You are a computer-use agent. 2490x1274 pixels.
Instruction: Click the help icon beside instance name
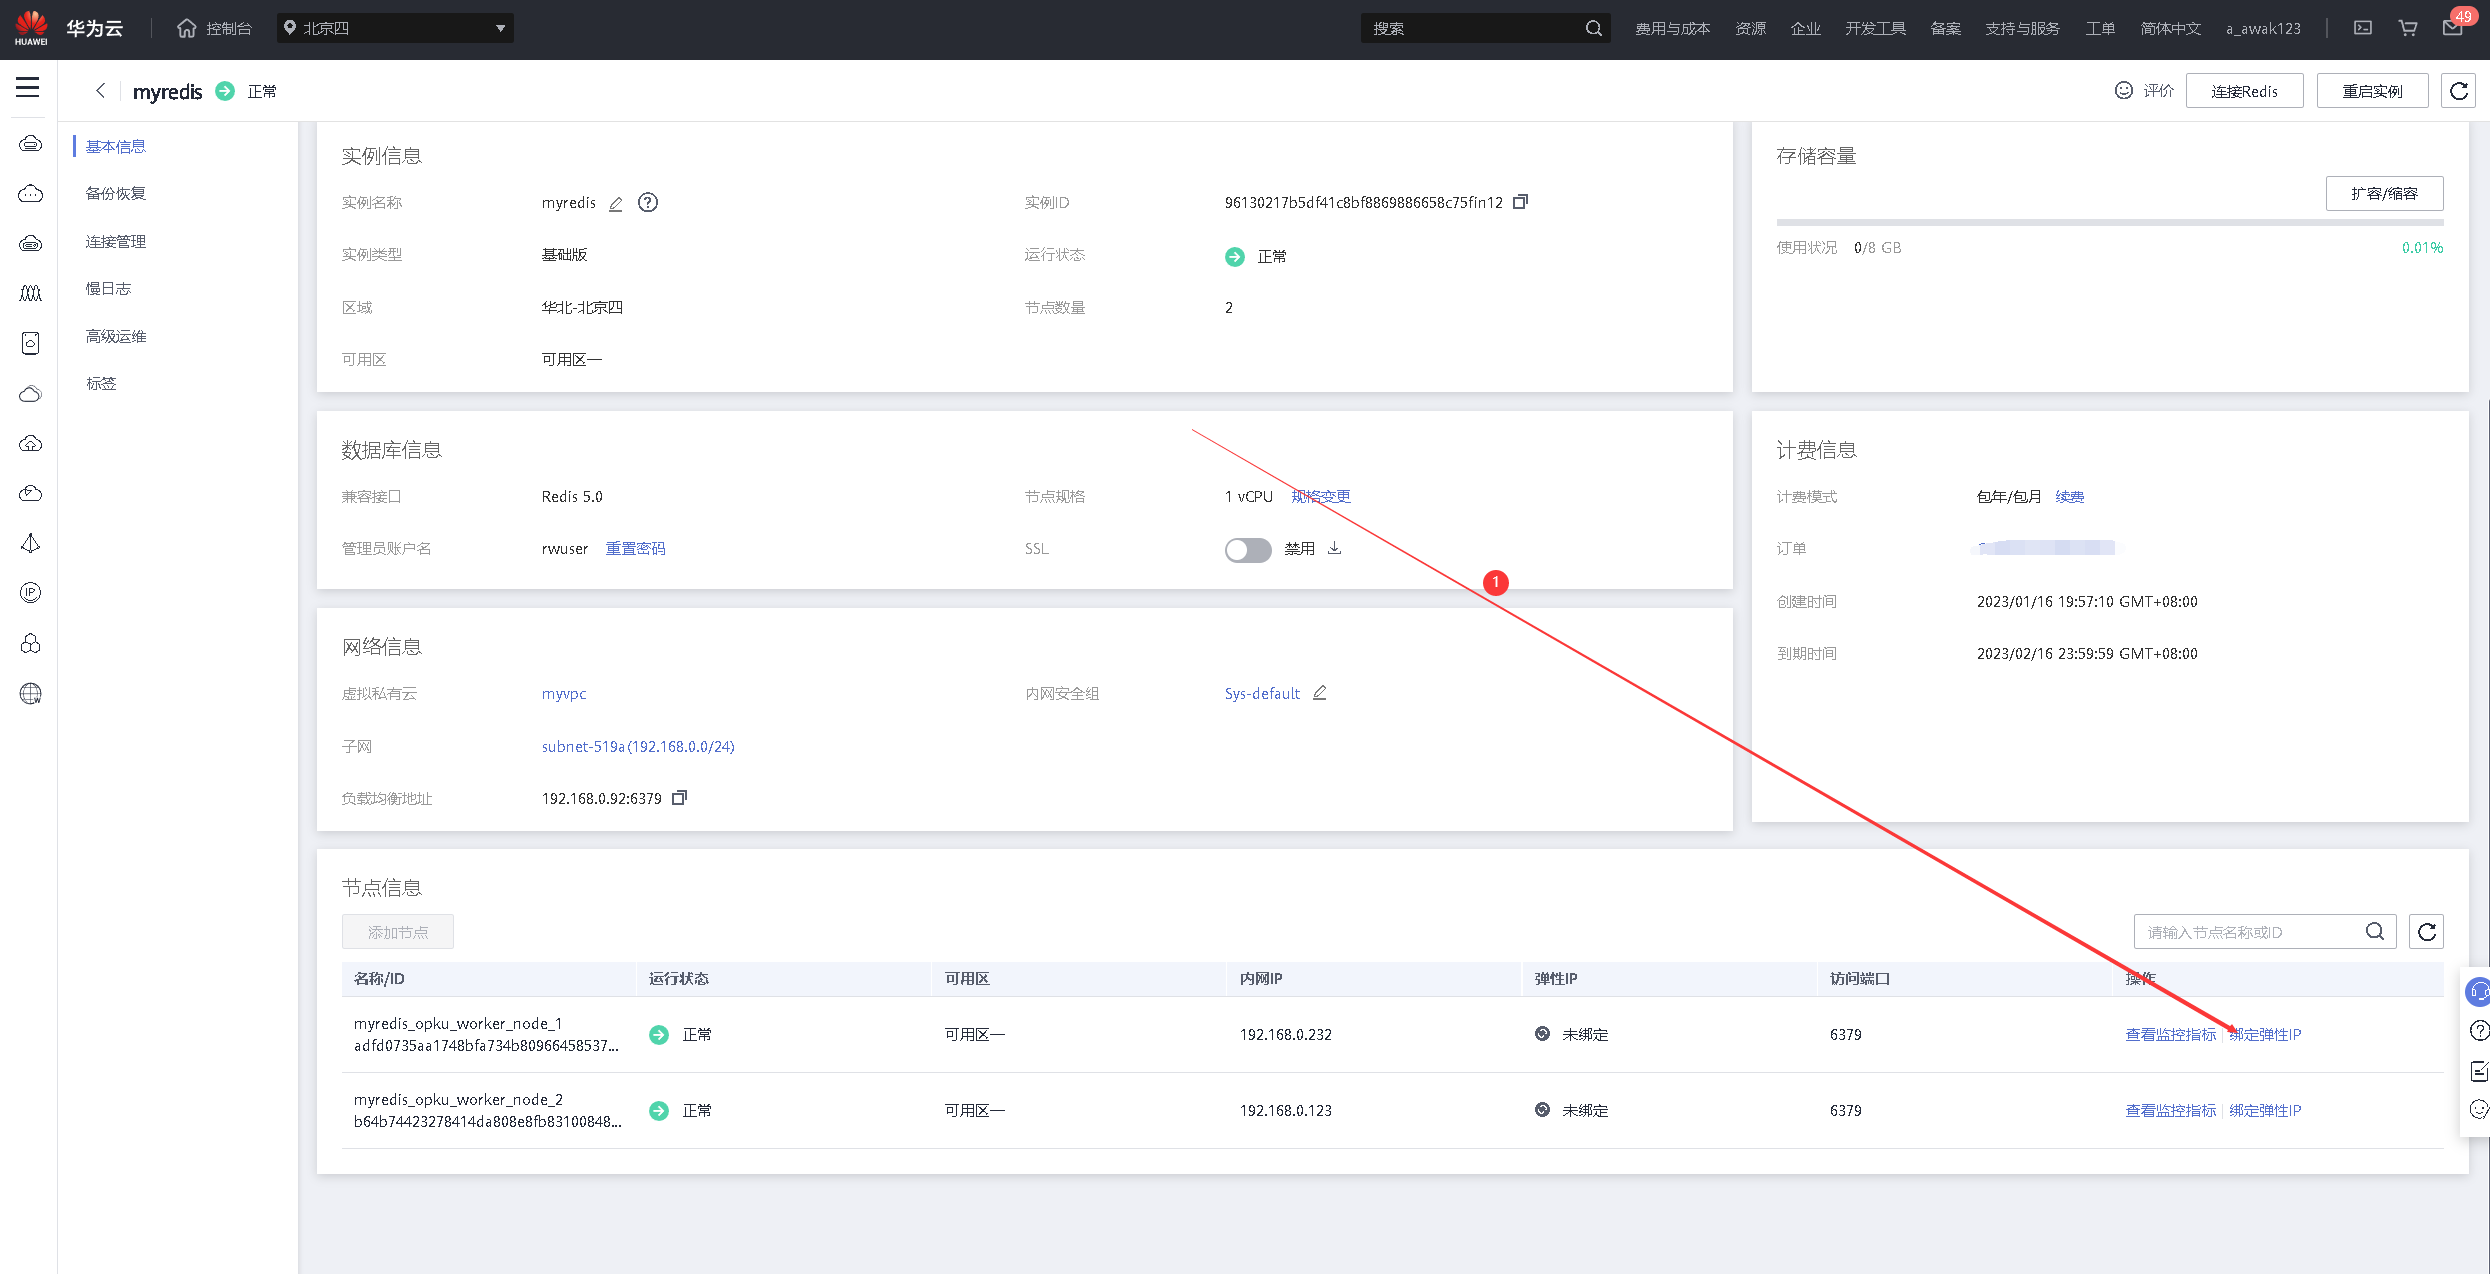(648, 202)
